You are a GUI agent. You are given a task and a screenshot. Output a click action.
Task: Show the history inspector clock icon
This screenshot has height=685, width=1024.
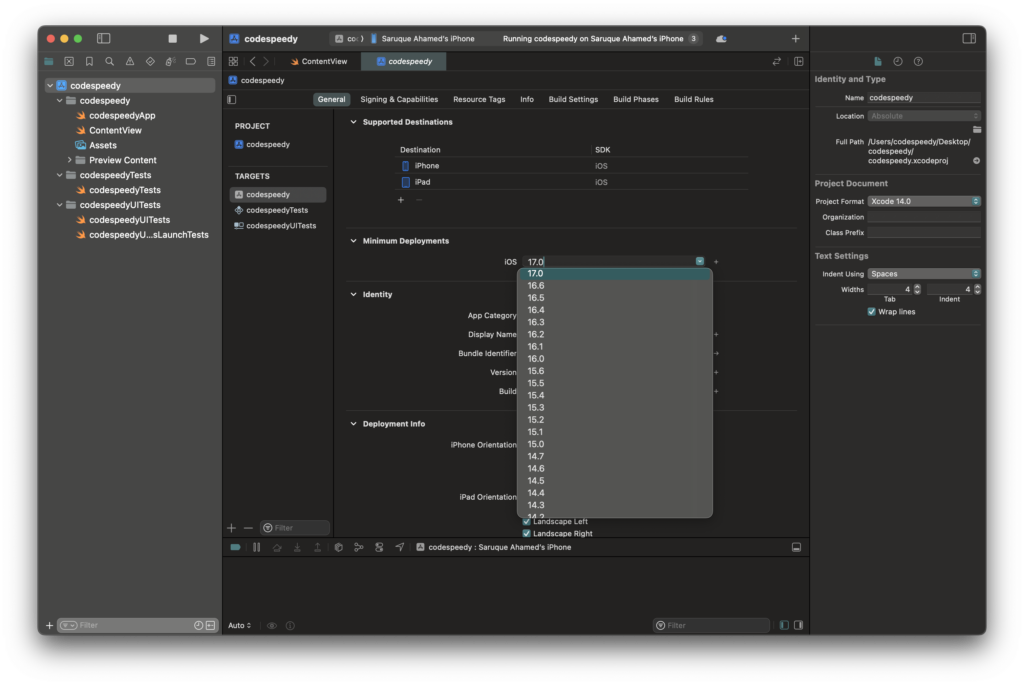tap(898, 61)
